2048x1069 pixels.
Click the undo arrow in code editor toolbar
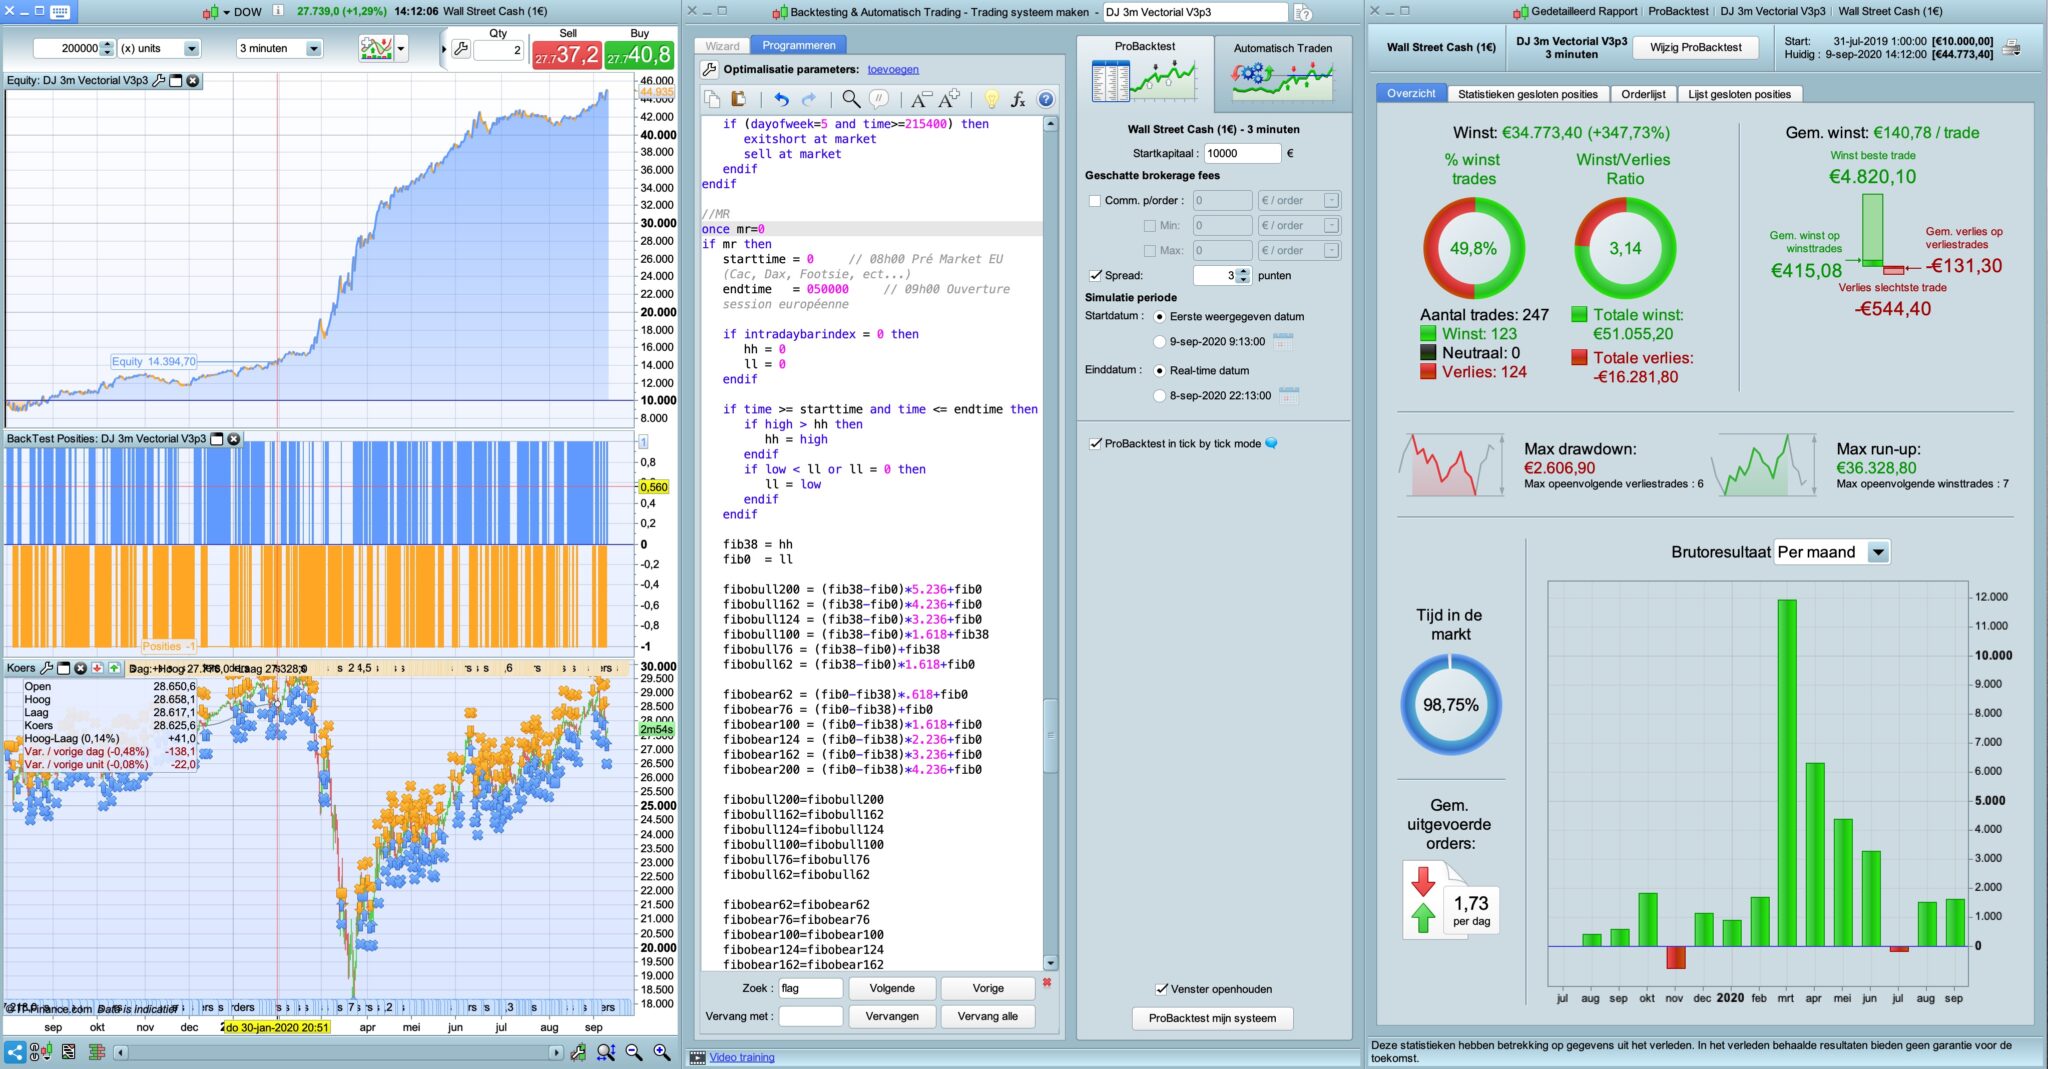(781, 99)
